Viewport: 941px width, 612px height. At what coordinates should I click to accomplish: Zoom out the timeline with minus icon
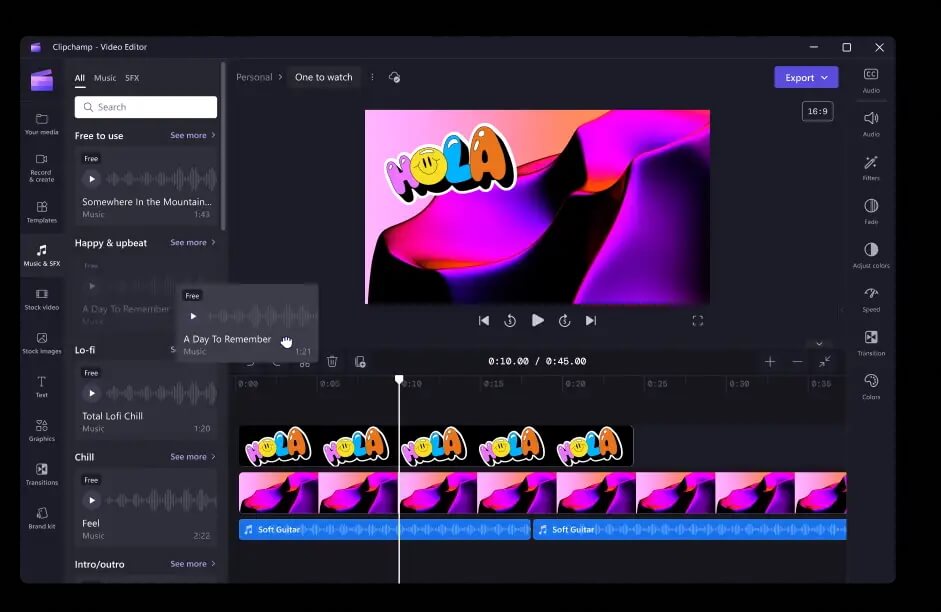click(x=797, y=361)
